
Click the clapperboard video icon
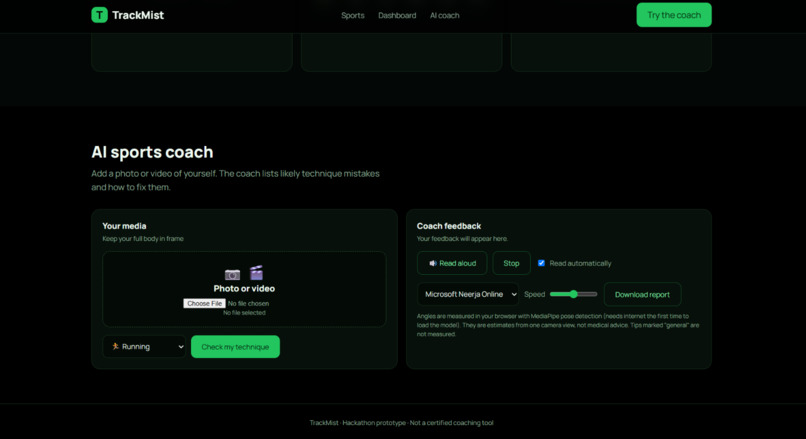point(257,272)
